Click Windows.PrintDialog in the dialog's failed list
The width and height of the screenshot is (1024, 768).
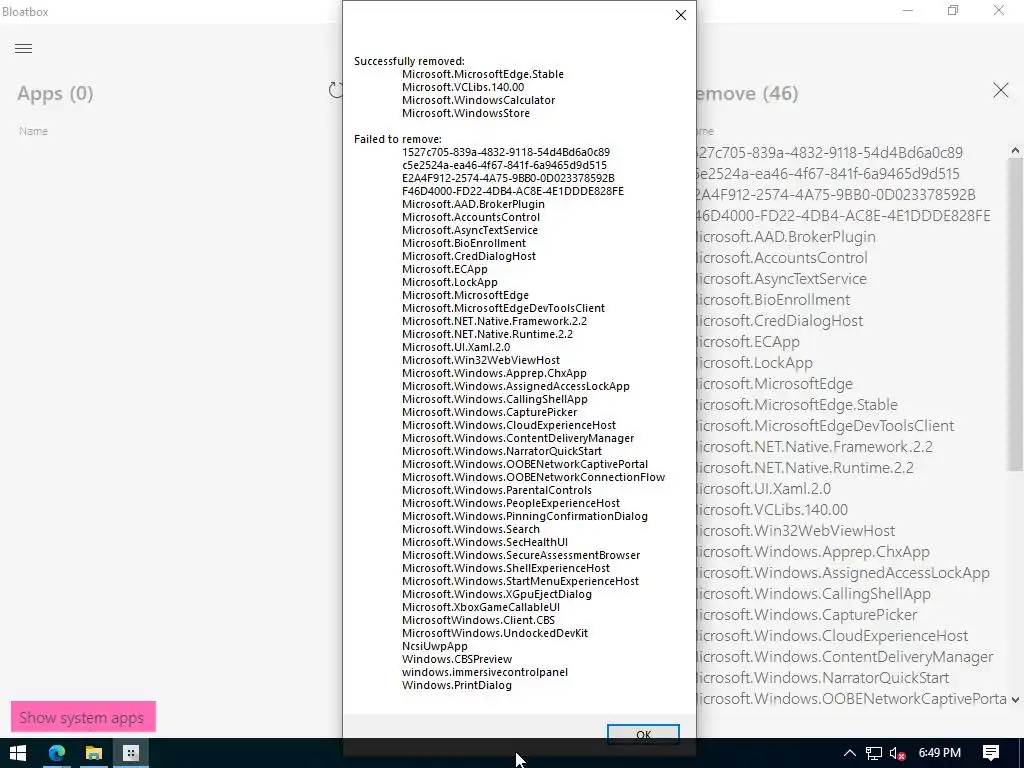click(x=456, y=685)
